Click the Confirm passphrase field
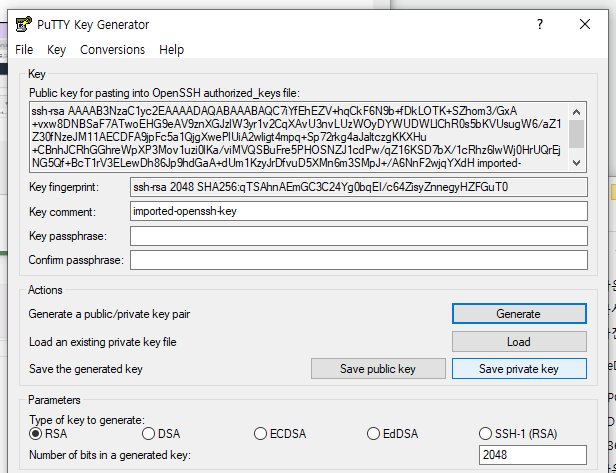The image size is (616, 473). click(x=359, y=260)
